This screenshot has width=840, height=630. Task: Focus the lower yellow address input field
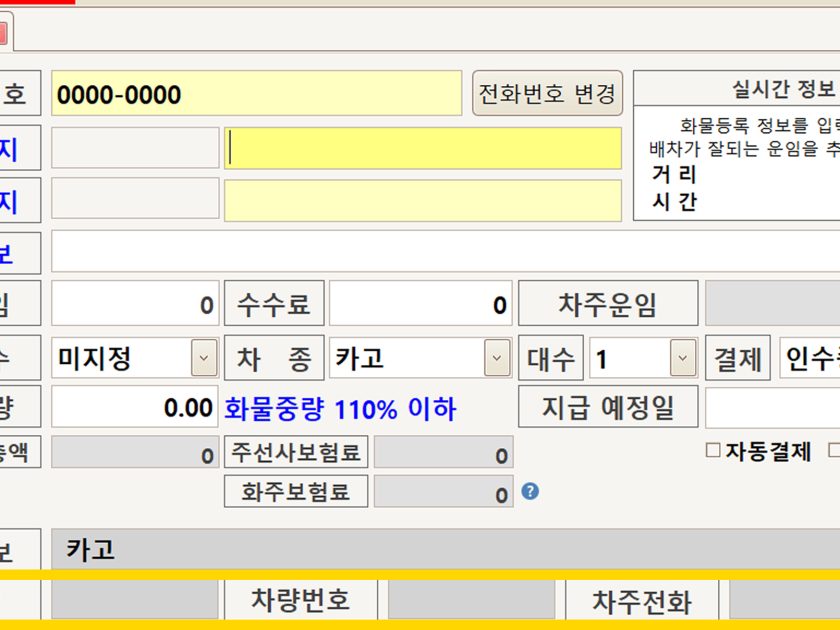(x=422, y=201)
